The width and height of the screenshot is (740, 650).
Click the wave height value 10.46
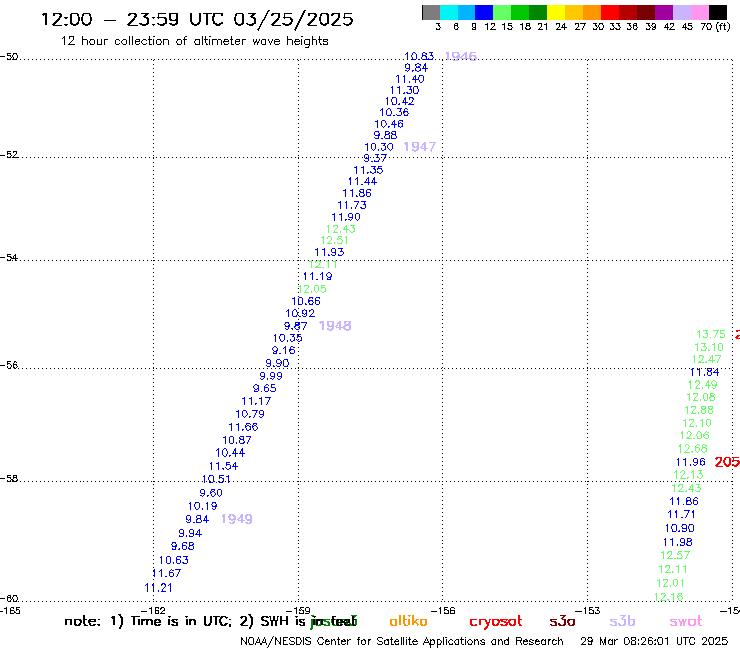pyautogui.click(x=389, y=124)
